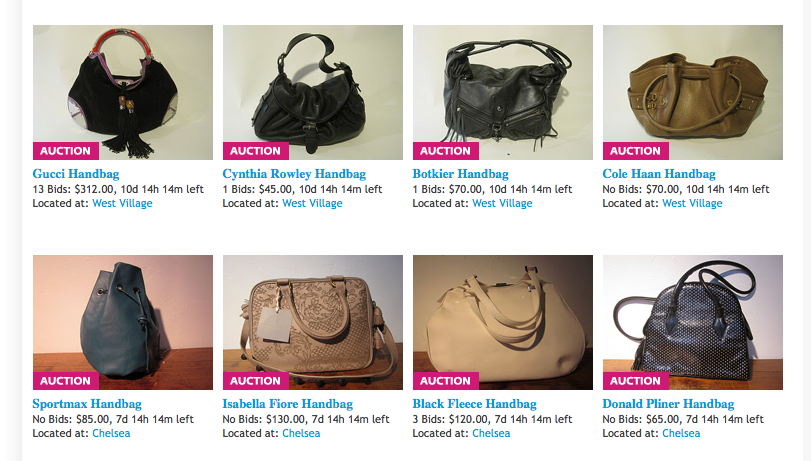Click the AUCTION badge on Gucci photo
Viewport: 811px width, 461px height.
click(x=66, y=151)
